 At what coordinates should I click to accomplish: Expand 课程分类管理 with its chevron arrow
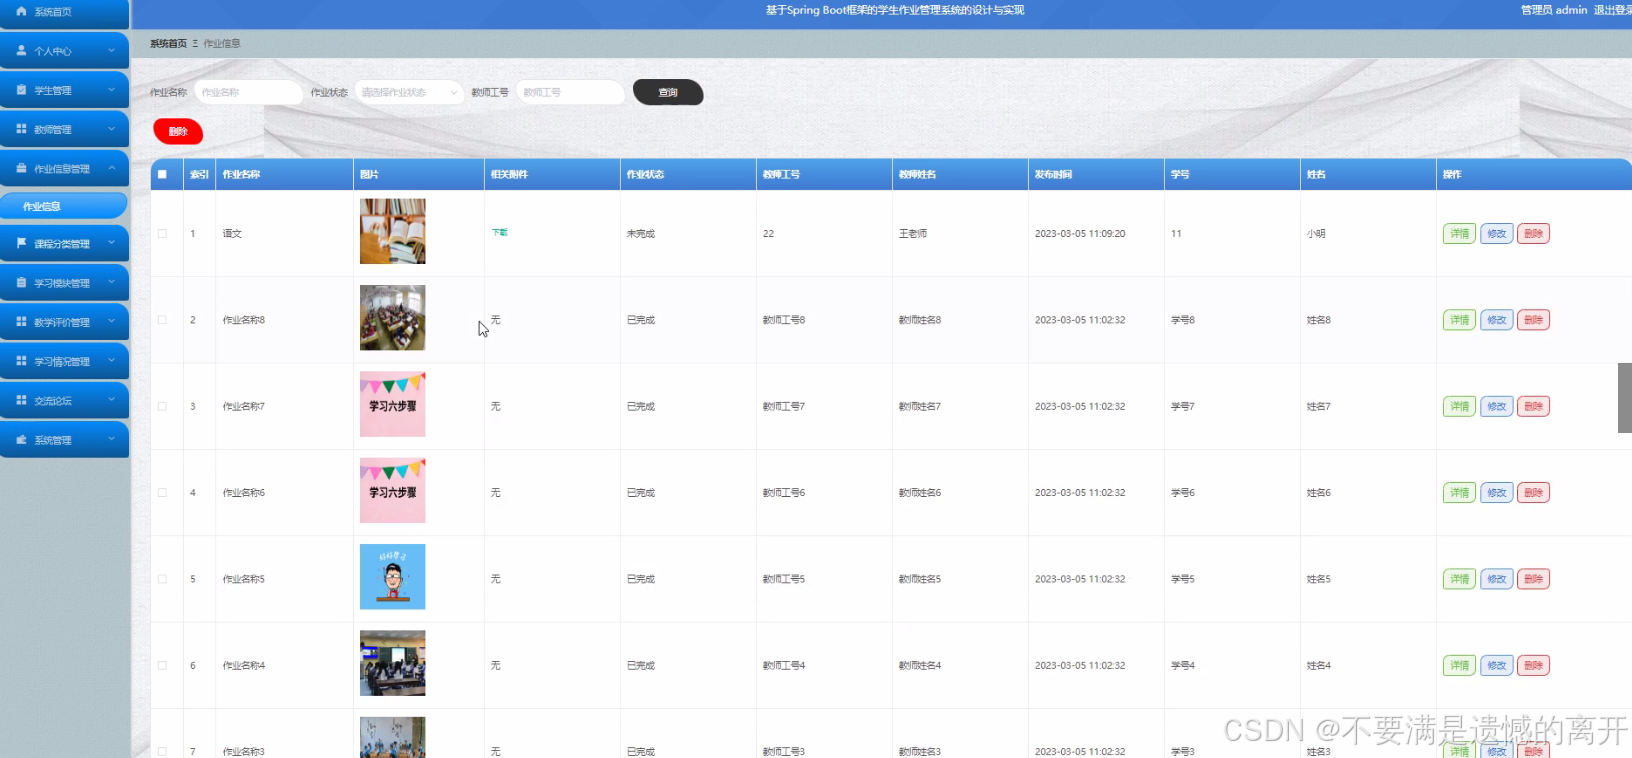pos(111,243)
